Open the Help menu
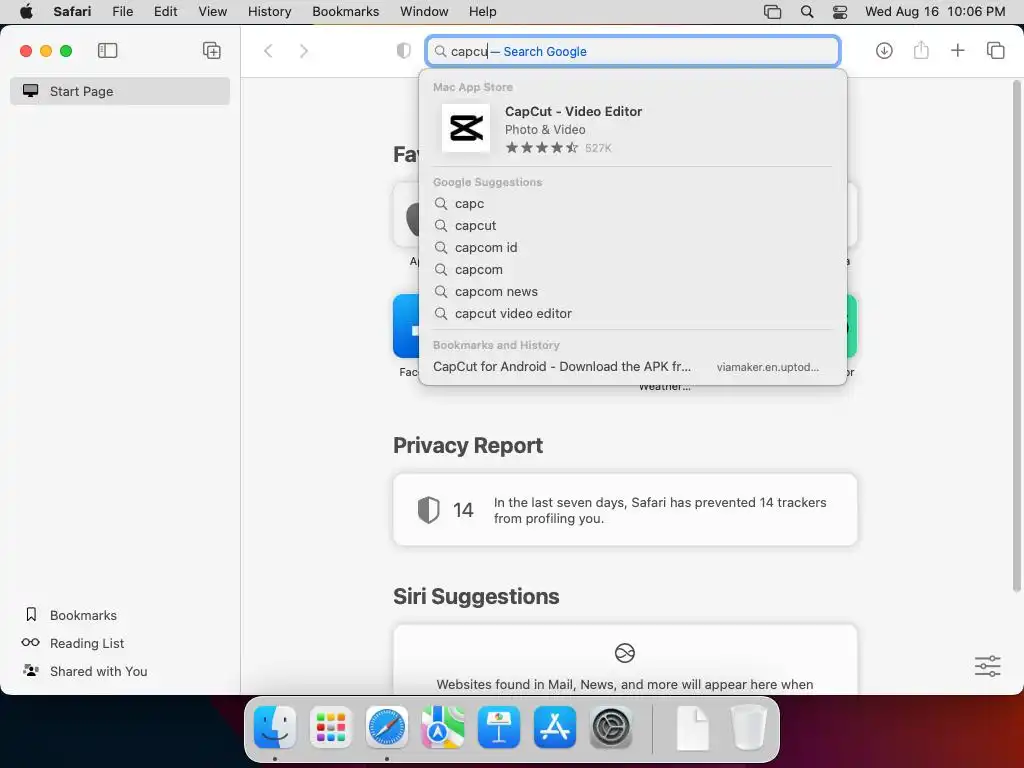Viewport: 1024px width, 768px height. point(483,12)
